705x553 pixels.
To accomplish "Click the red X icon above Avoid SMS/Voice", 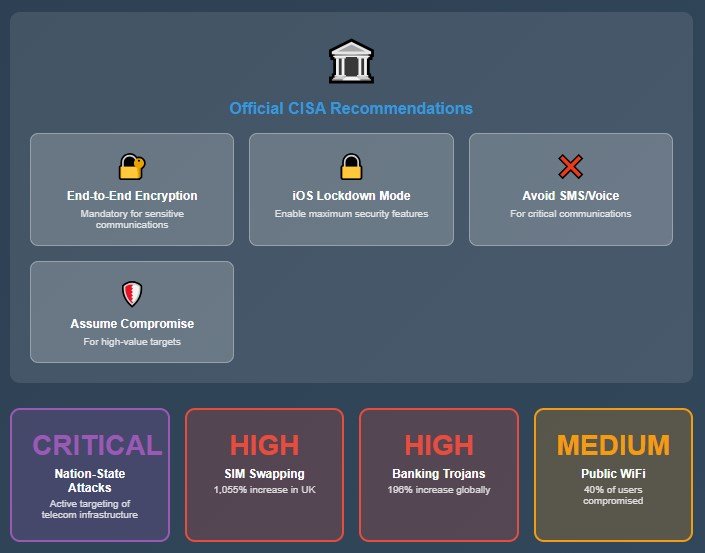I will pyautogui.click(x=571, y=166).
